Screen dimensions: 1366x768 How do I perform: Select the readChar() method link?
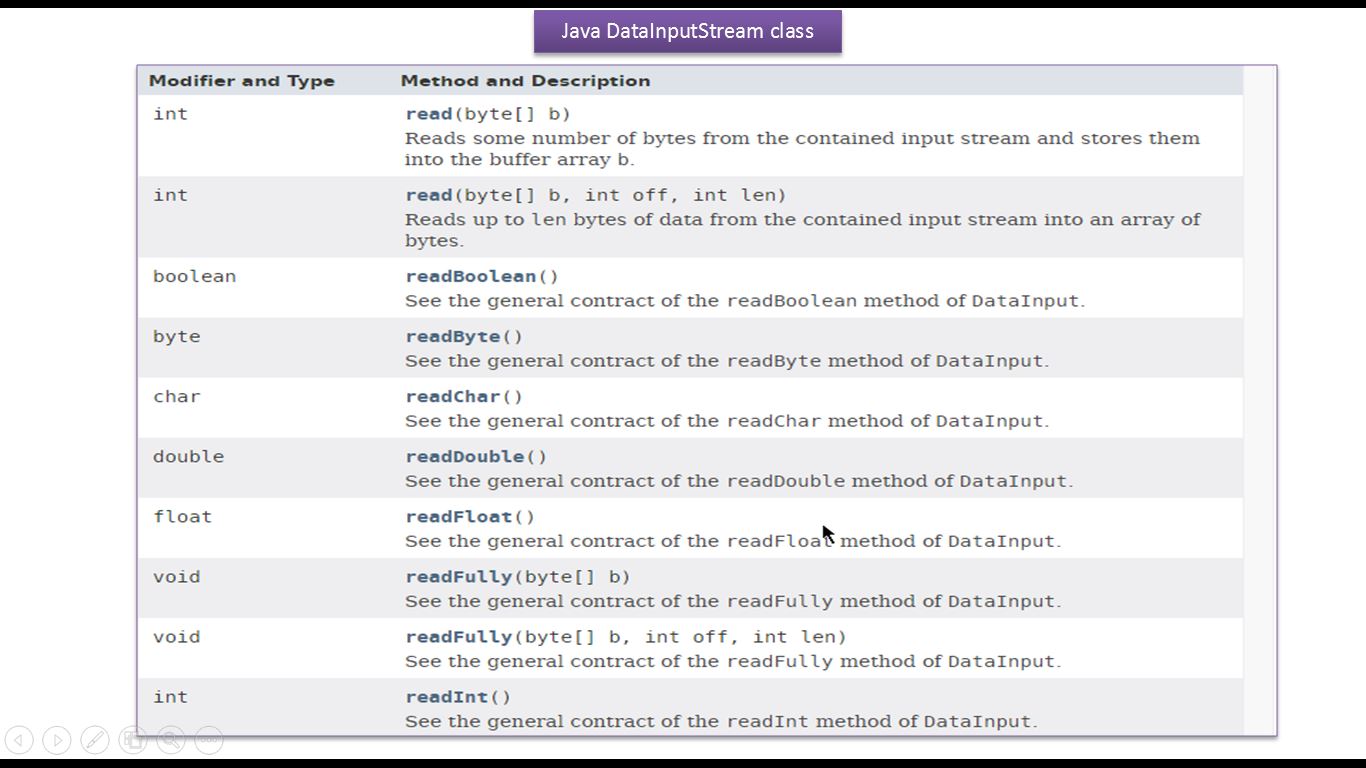pos(453,396)
